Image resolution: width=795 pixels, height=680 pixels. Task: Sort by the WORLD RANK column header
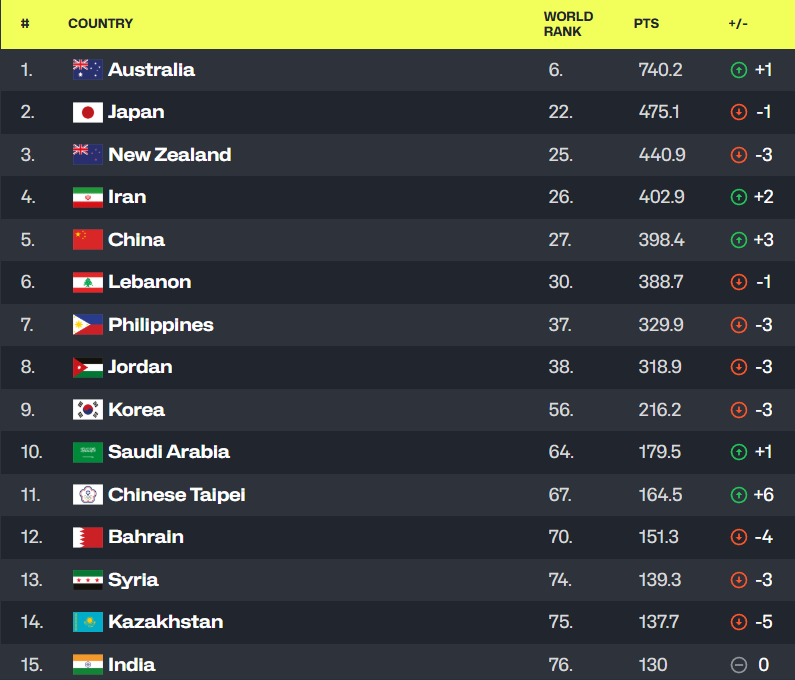pyautogui.click(x=568, y=24)
